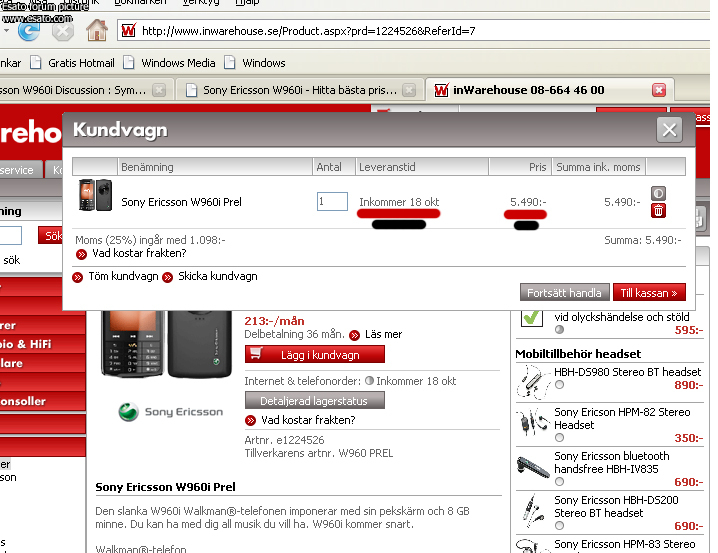Click the large W960i product image
The height and width of the screenshot is (553, 718).
click(166, 345)
